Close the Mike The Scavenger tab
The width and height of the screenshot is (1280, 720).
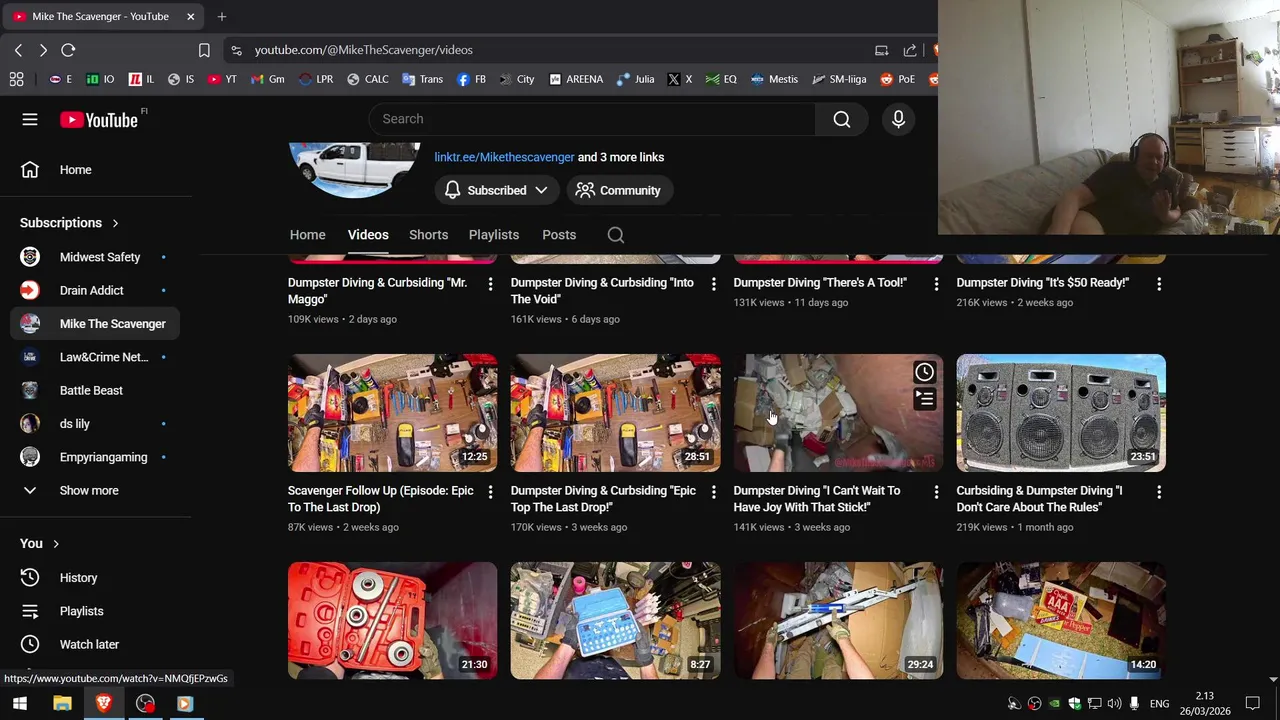point(190,16)
